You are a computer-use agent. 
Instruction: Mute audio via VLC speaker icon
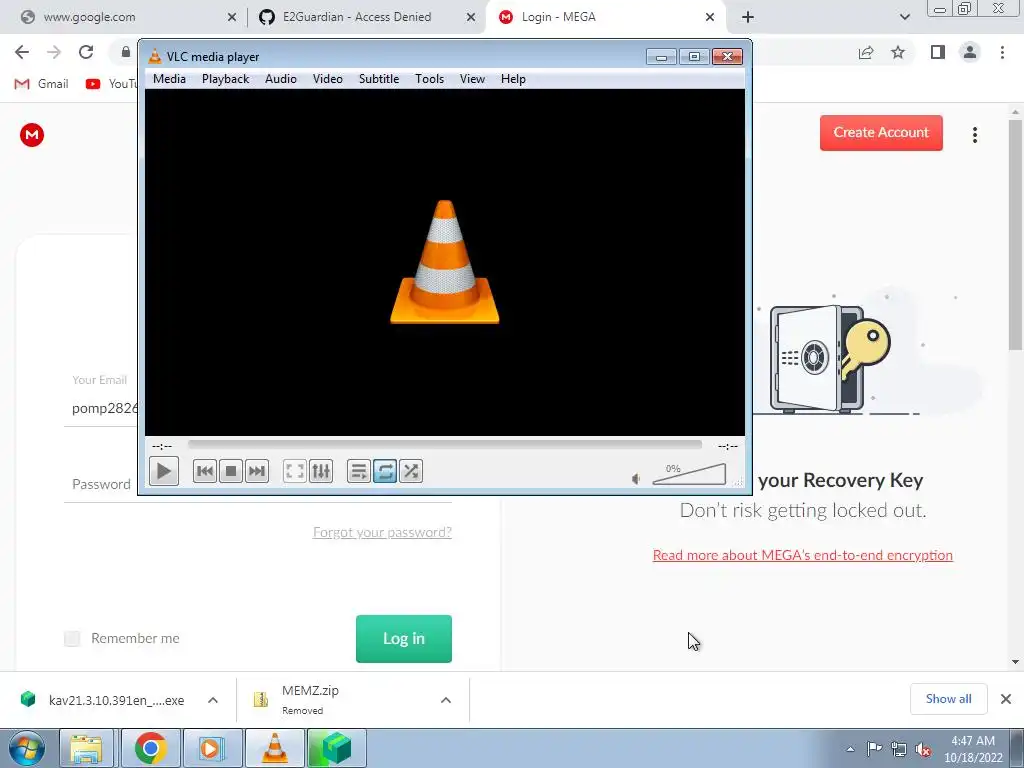[x=636, y=479]
